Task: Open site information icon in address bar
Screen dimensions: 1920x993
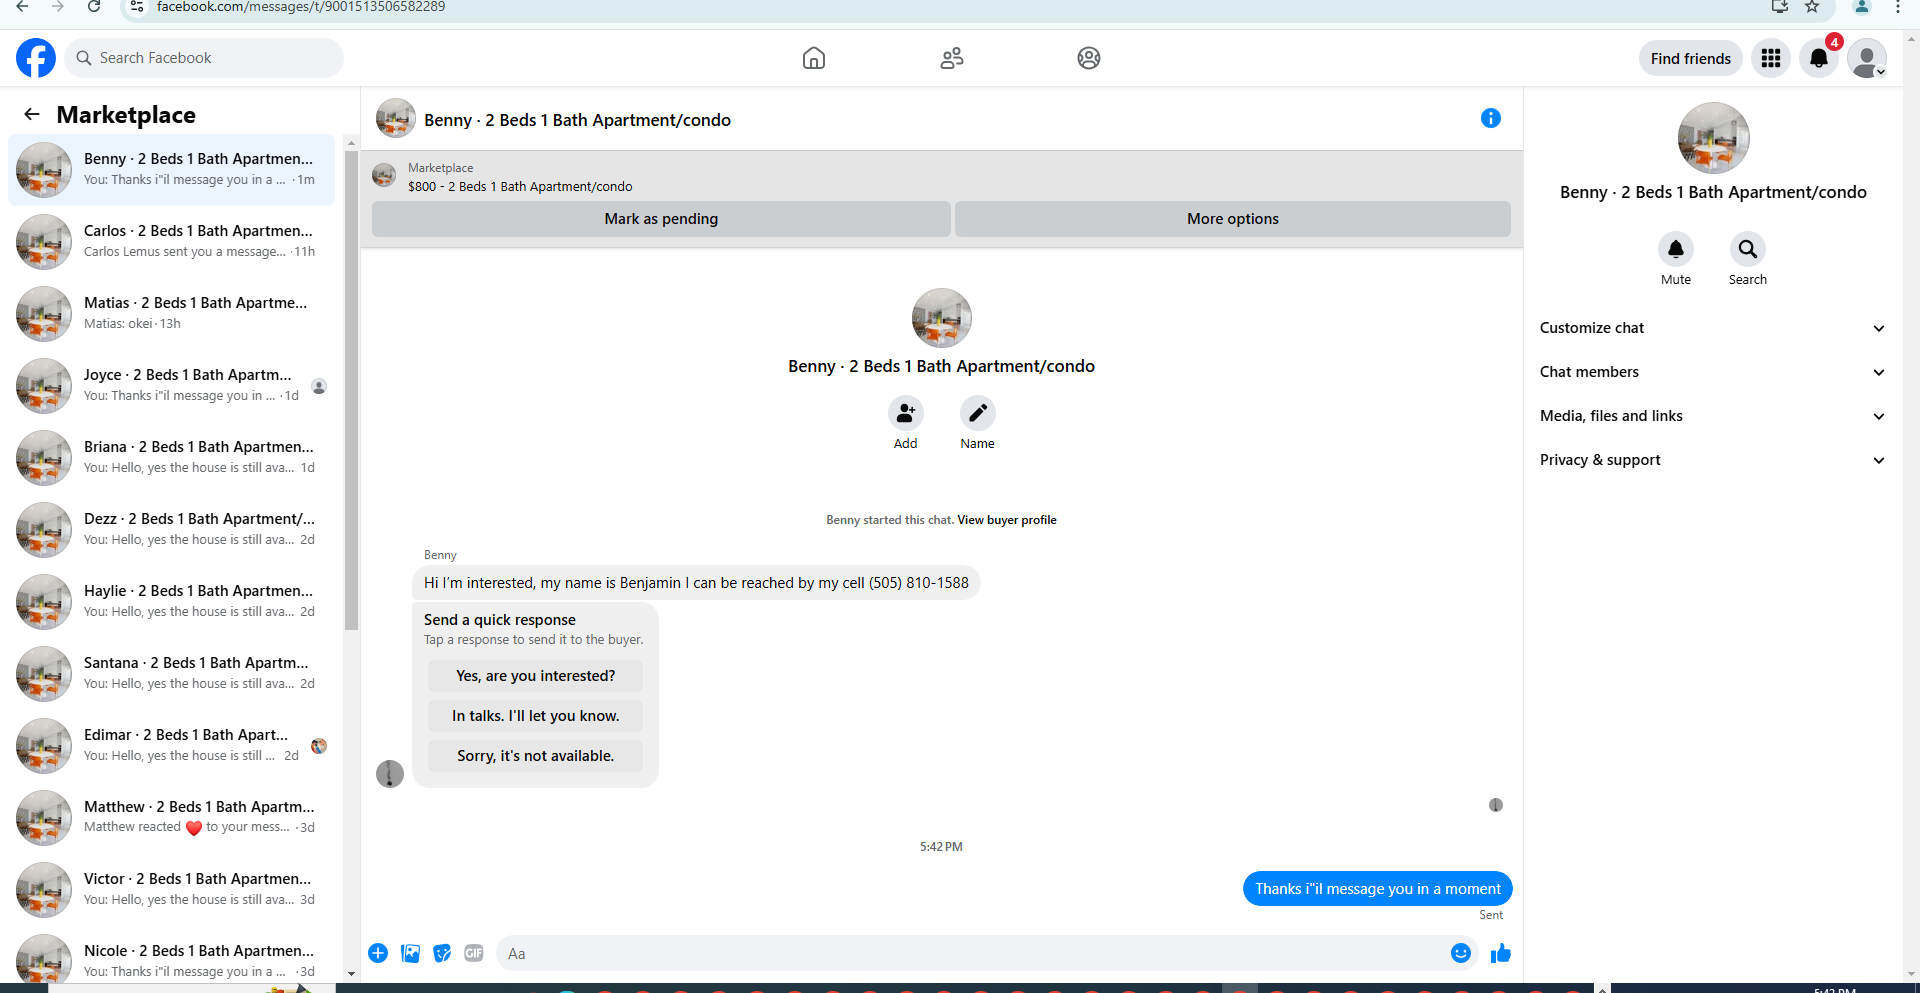Action: [138, 7]
